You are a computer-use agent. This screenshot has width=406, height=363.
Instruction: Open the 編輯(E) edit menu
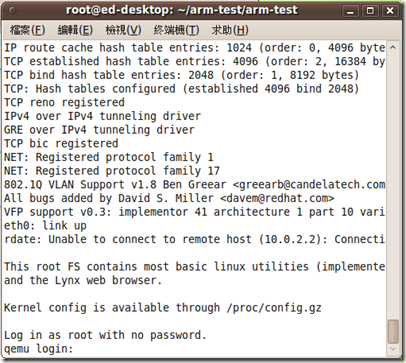[75, 30]
